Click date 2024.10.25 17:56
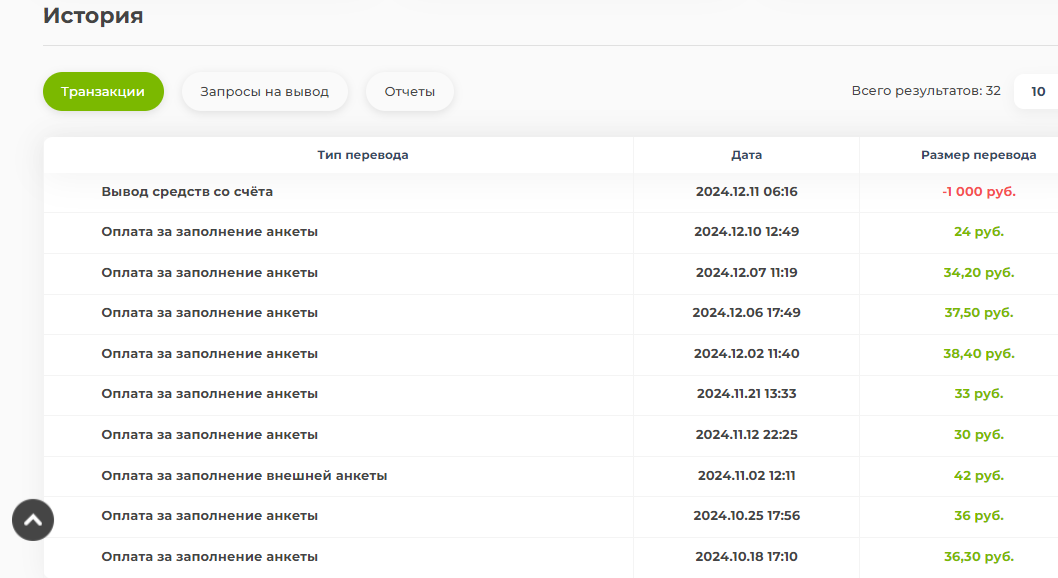The image size is (1058, 578). click(746, 515)
